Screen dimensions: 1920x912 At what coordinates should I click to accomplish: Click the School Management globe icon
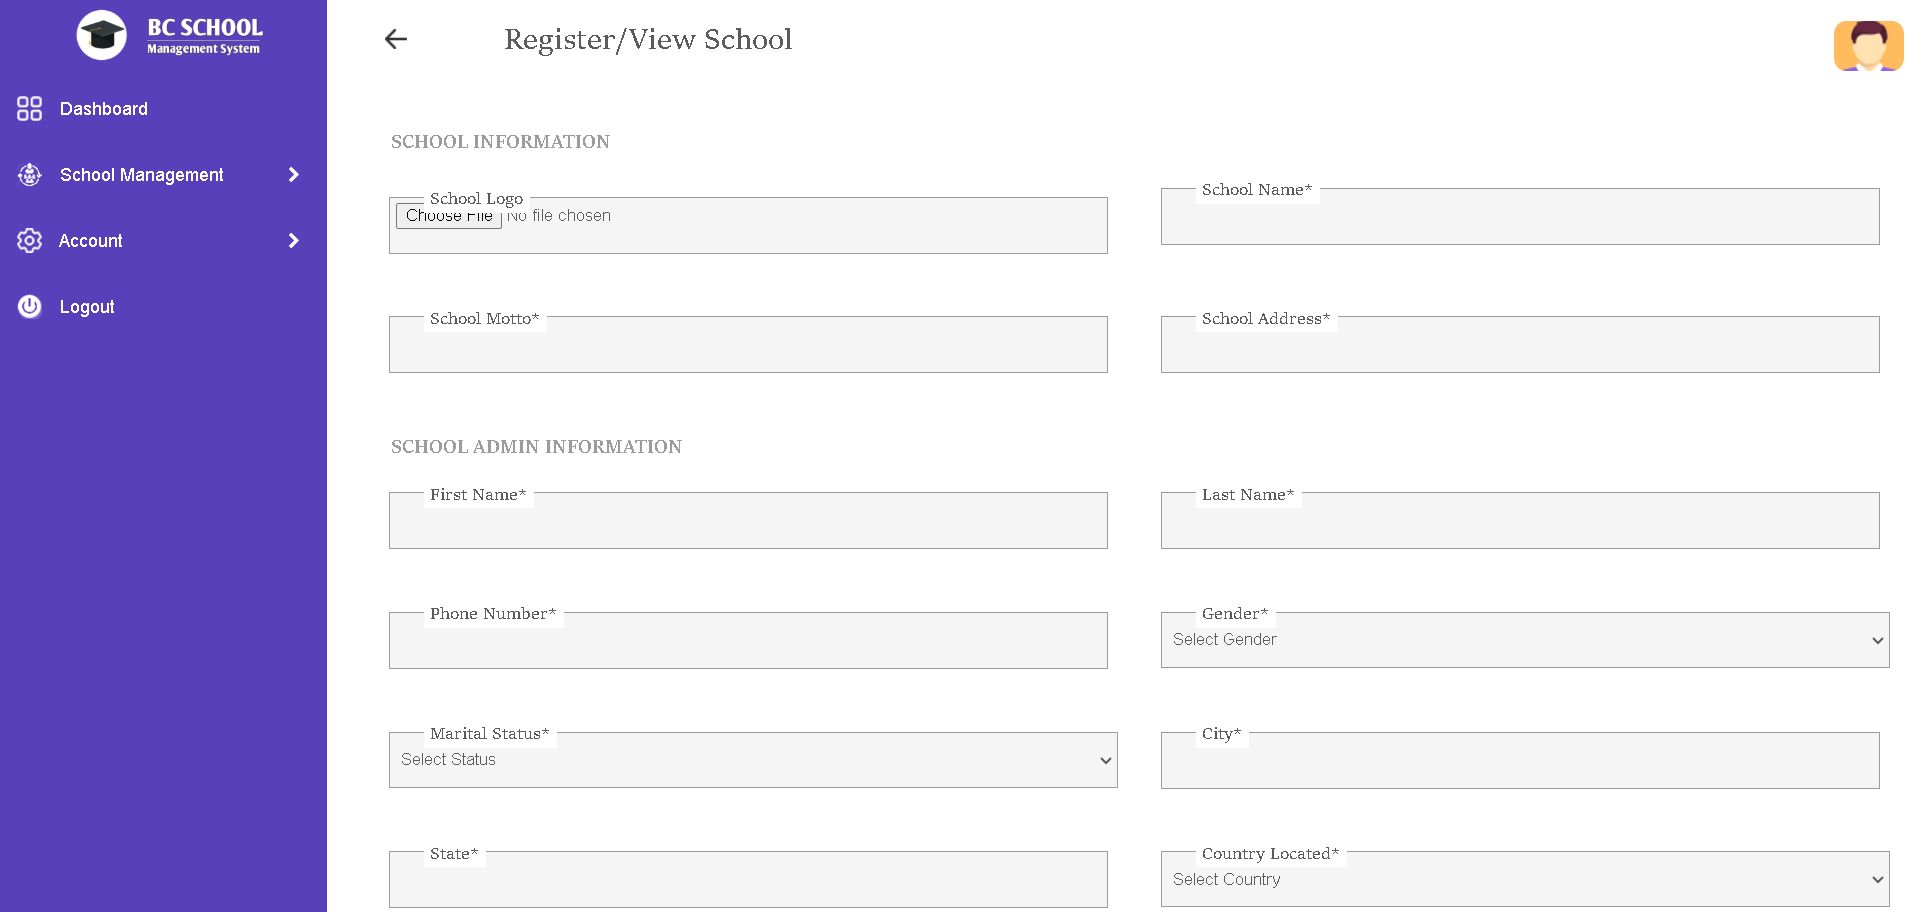coord(29,175)
